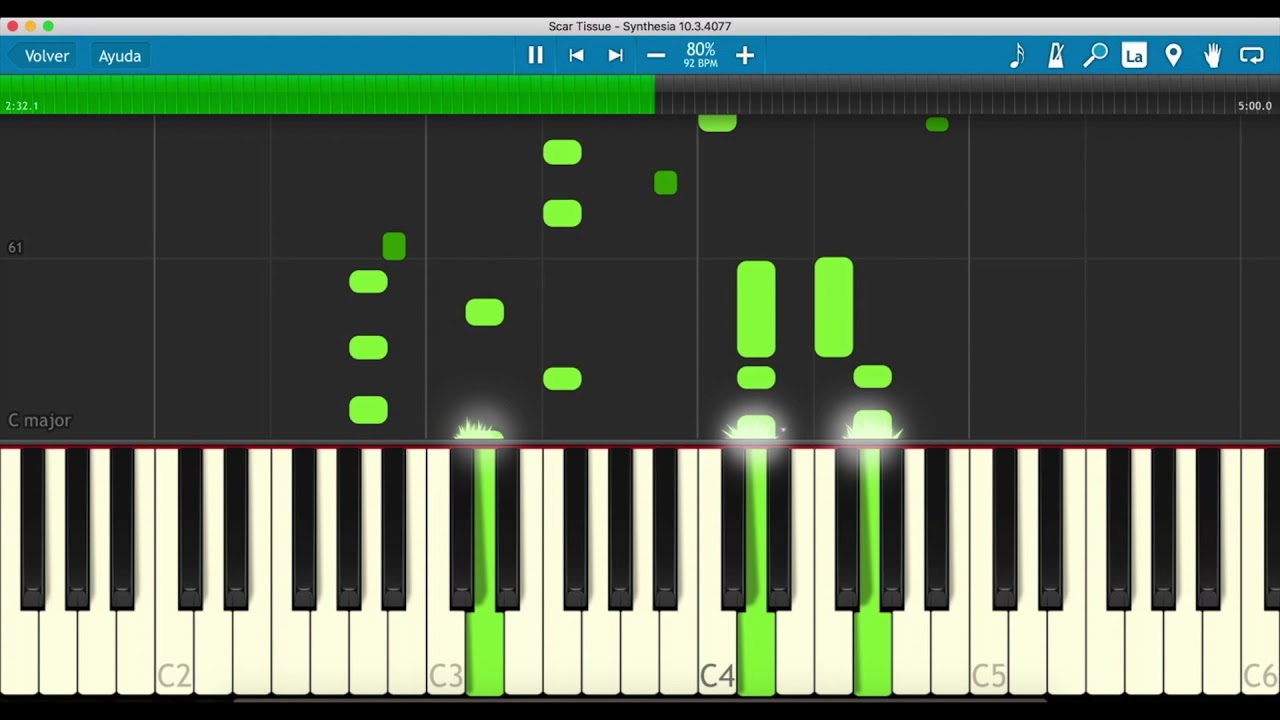
Task: Seek within the green progress bar
Action: (328, 94)
